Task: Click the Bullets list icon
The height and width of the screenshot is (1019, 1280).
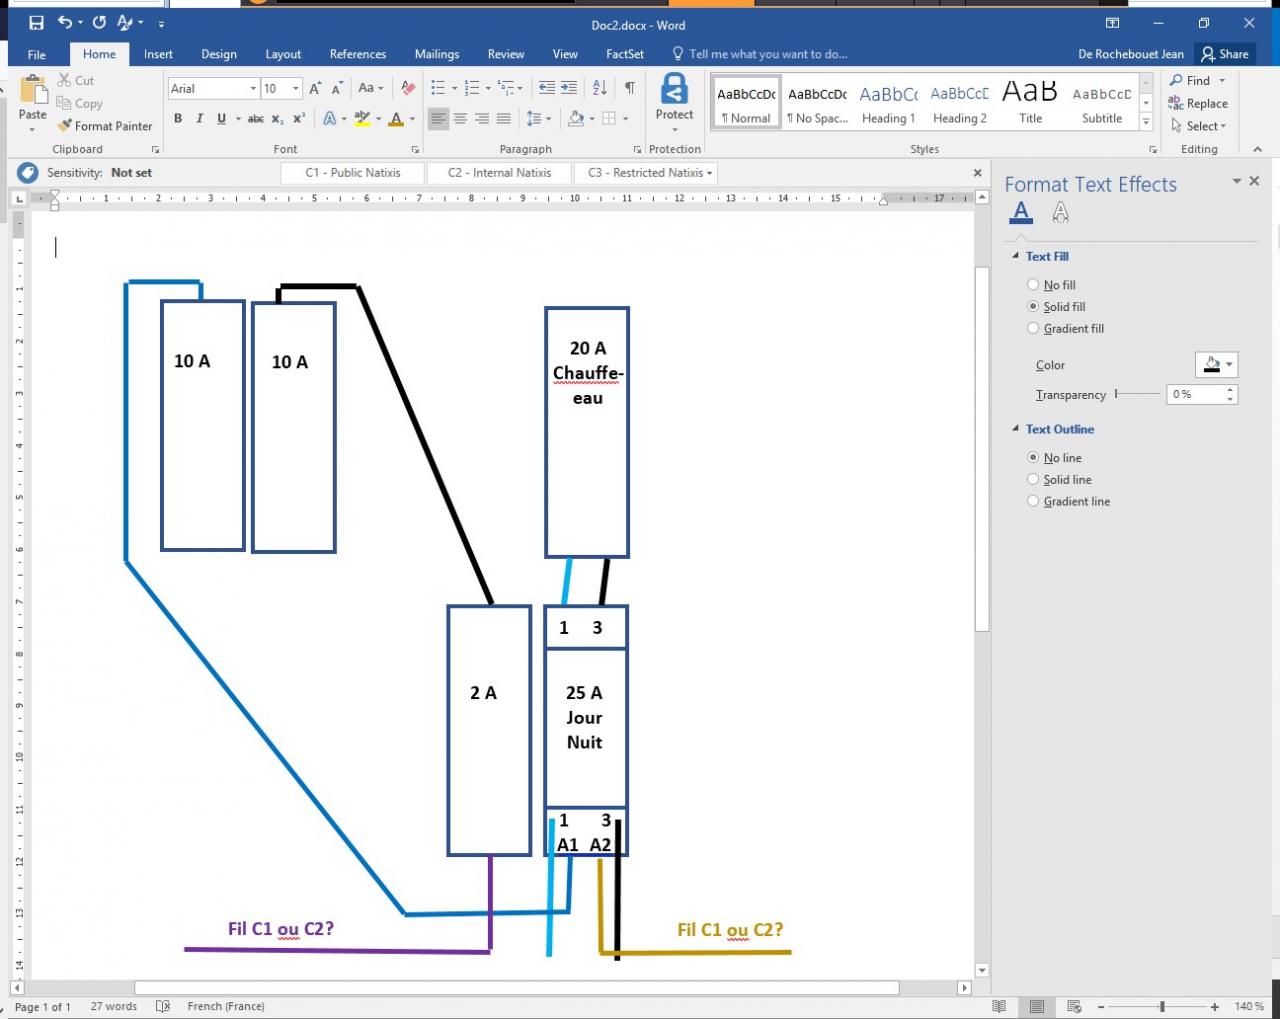Action: coord(438,88)
